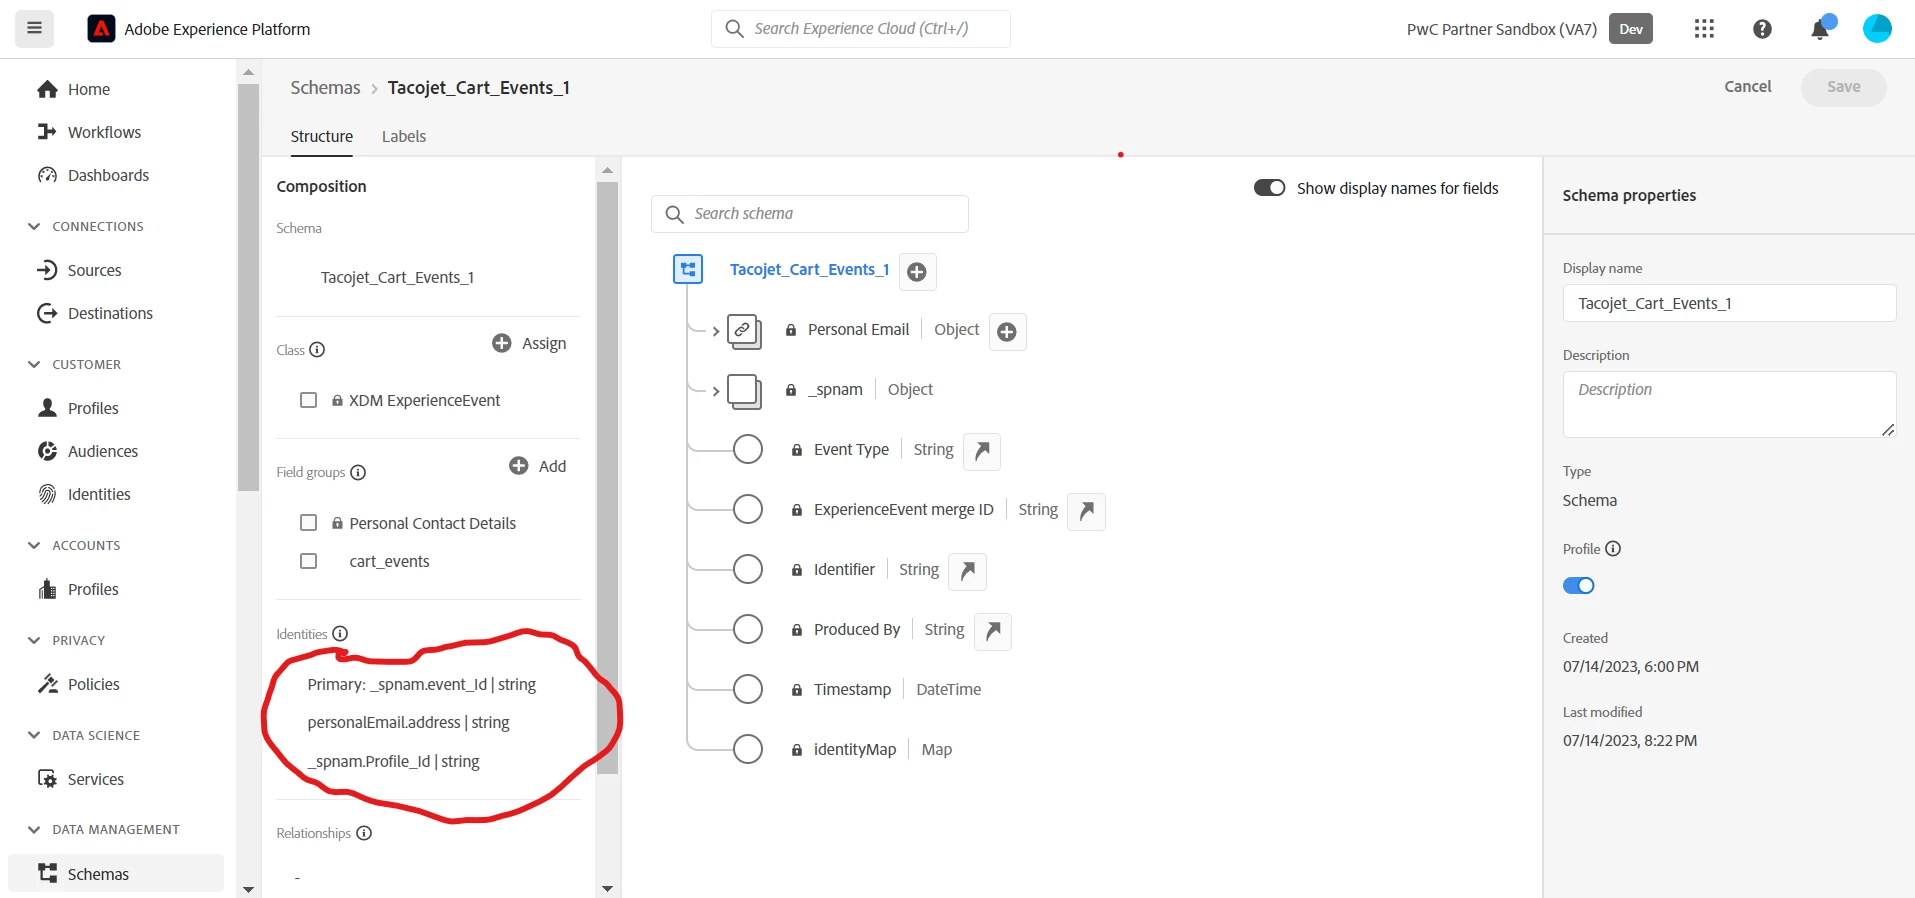Collapse the DATA MANAGEMENT section
The height and width of the screenshot is (898, 1915).
point(34,829)
